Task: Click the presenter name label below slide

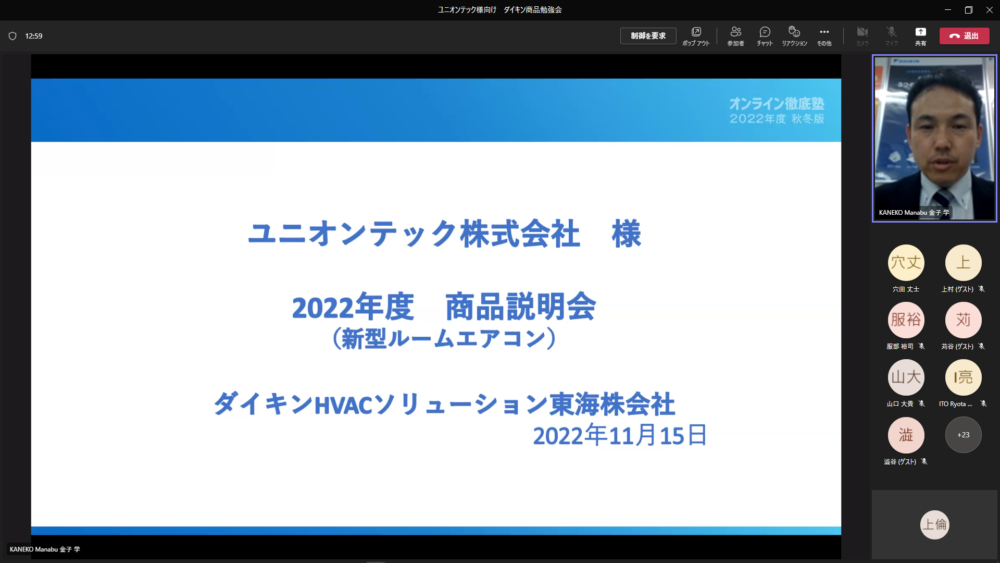Action: [x=45, y=549]
